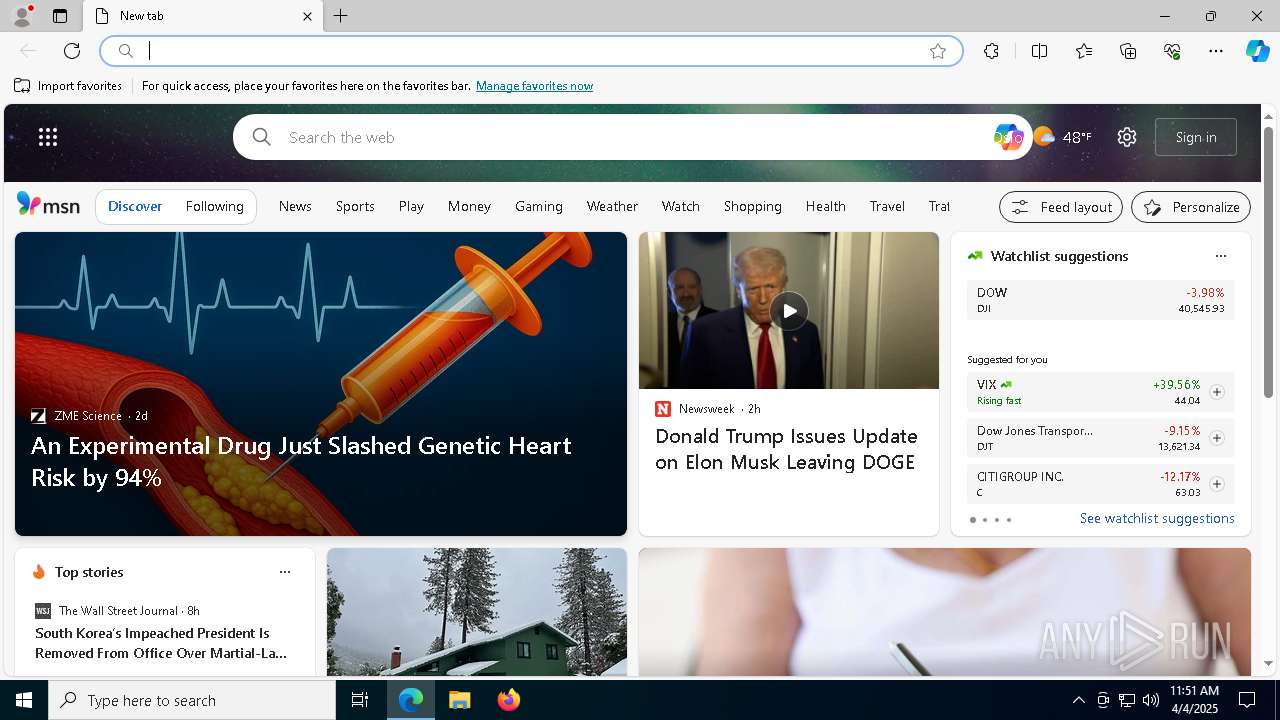Open the Money category

pyautogui.click(x=469, y=206)
